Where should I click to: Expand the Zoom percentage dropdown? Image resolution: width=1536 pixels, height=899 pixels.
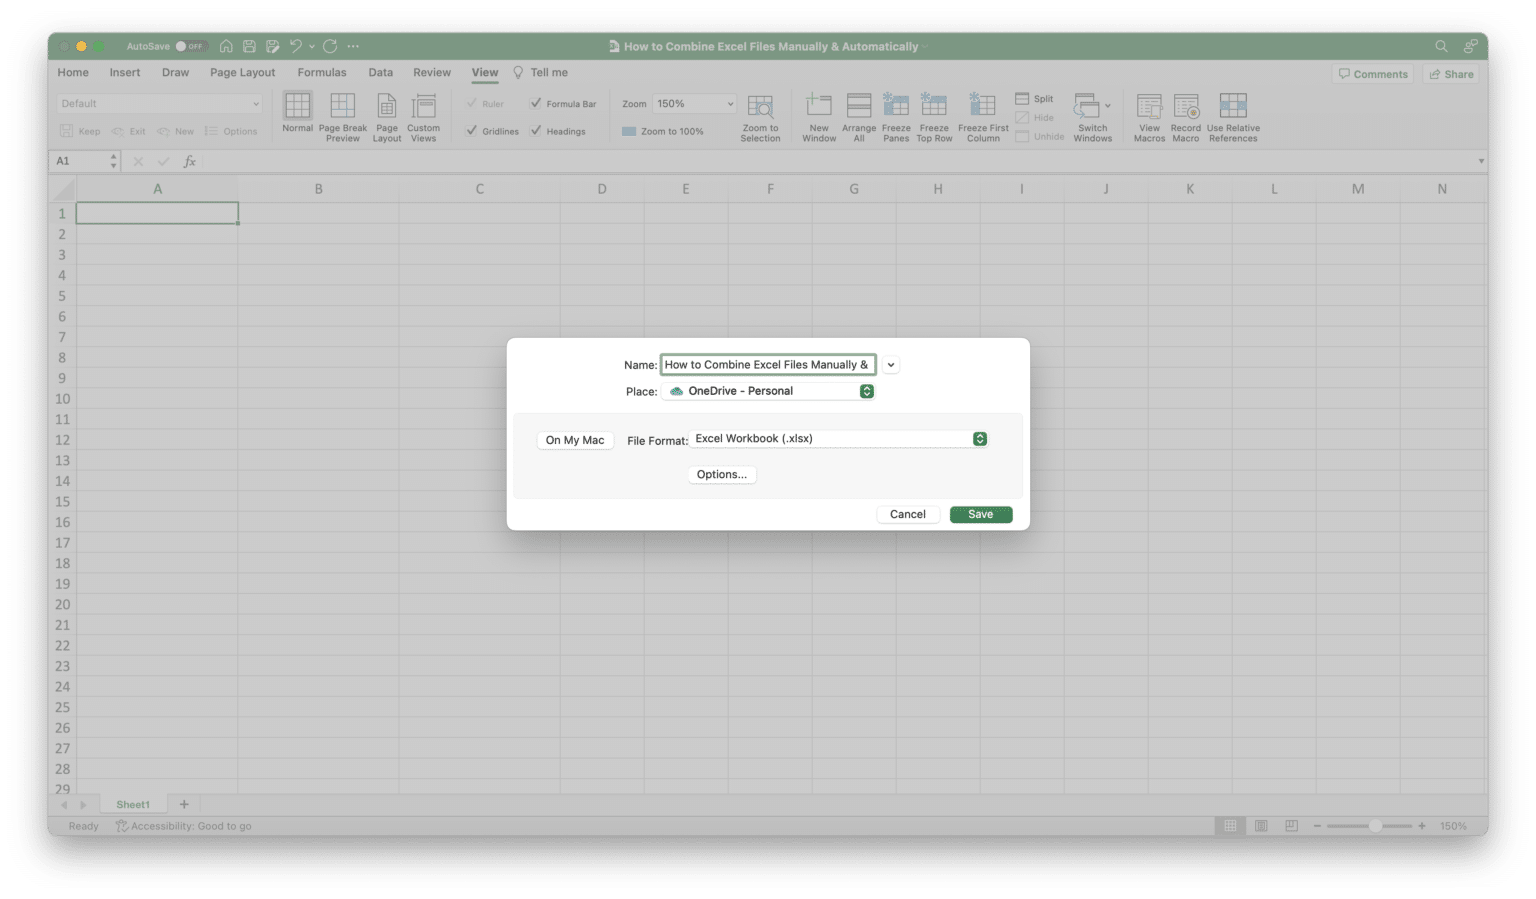729,103
